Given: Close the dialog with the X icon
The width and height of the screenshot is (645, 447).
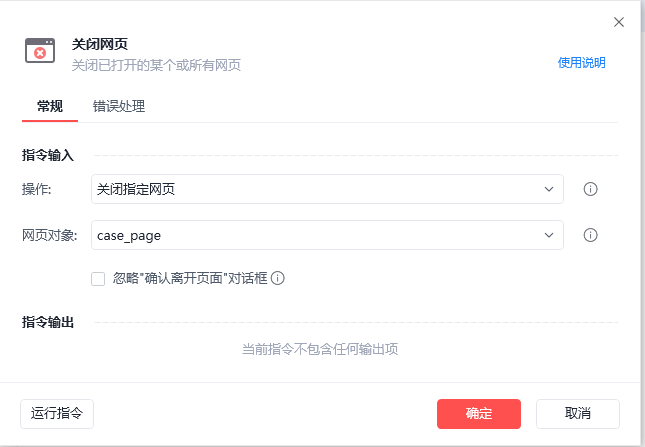Looking at the screenshot, I should [619, 22].
